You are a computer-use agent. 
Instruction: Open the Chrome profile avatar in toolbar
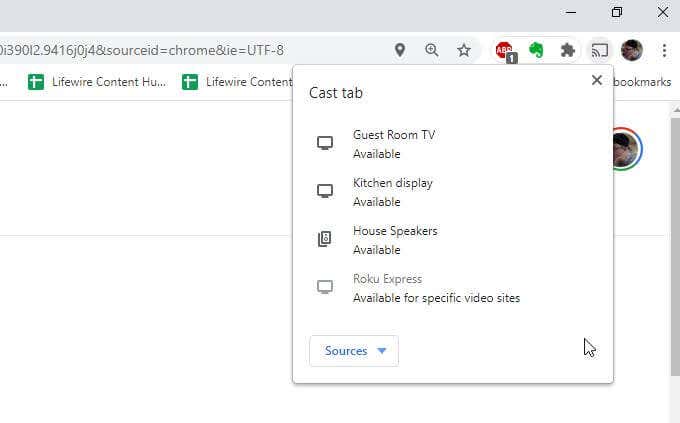[631, 50]
